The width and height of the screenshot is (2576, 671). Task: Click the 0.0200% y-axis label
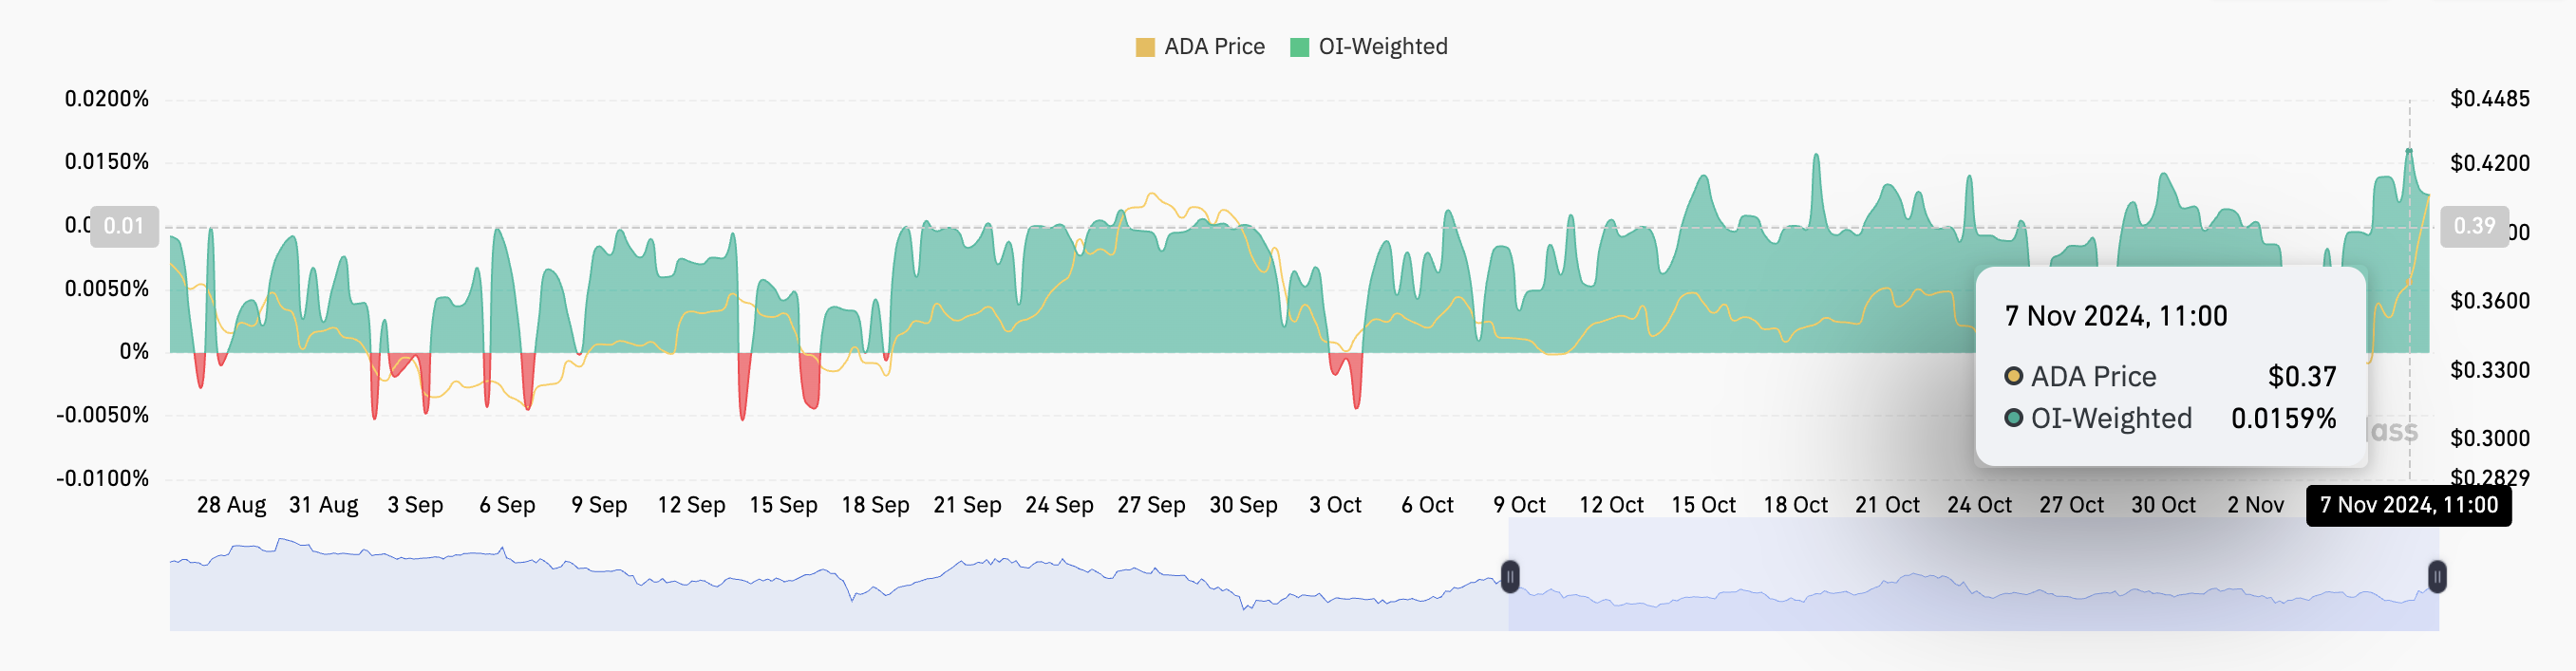[106, 99]
